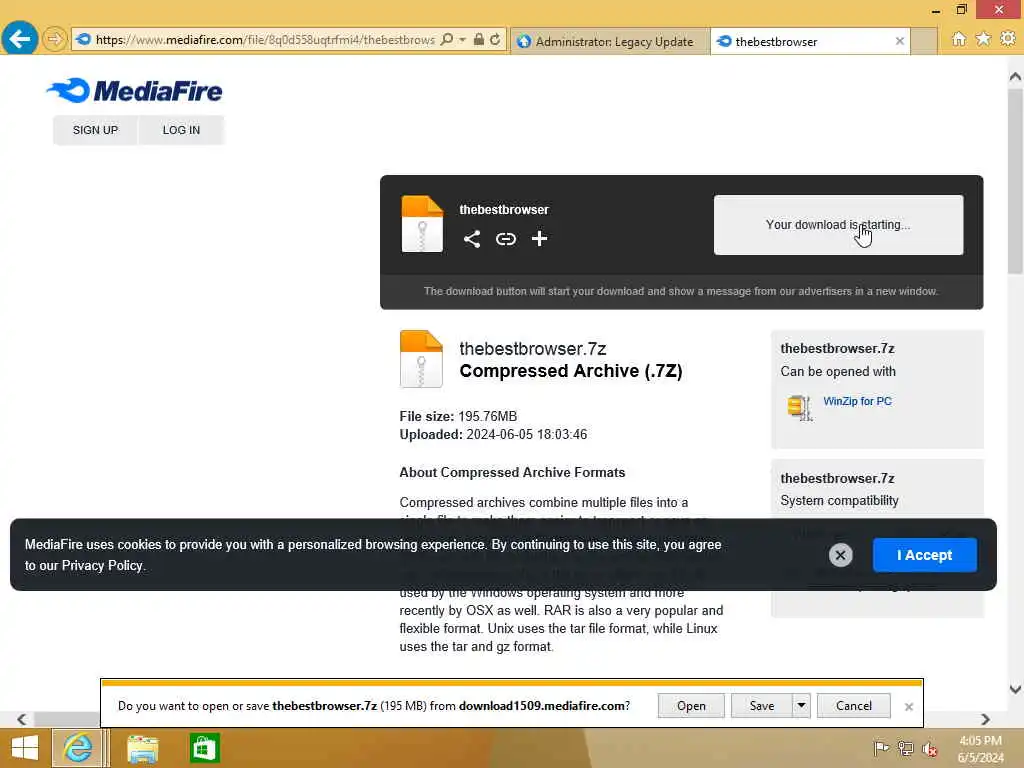Click the LOG IN button
Screen dimensions: 1024x768
pos(182,130)
